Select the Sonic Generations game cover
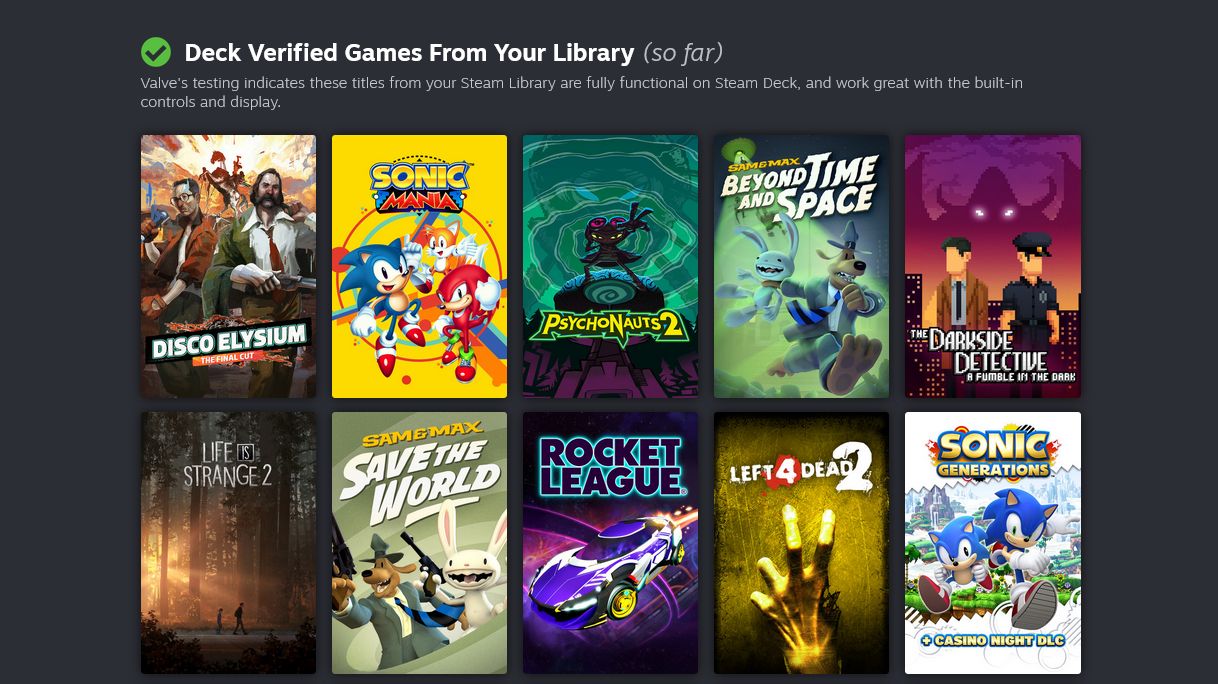 (993, 543)
